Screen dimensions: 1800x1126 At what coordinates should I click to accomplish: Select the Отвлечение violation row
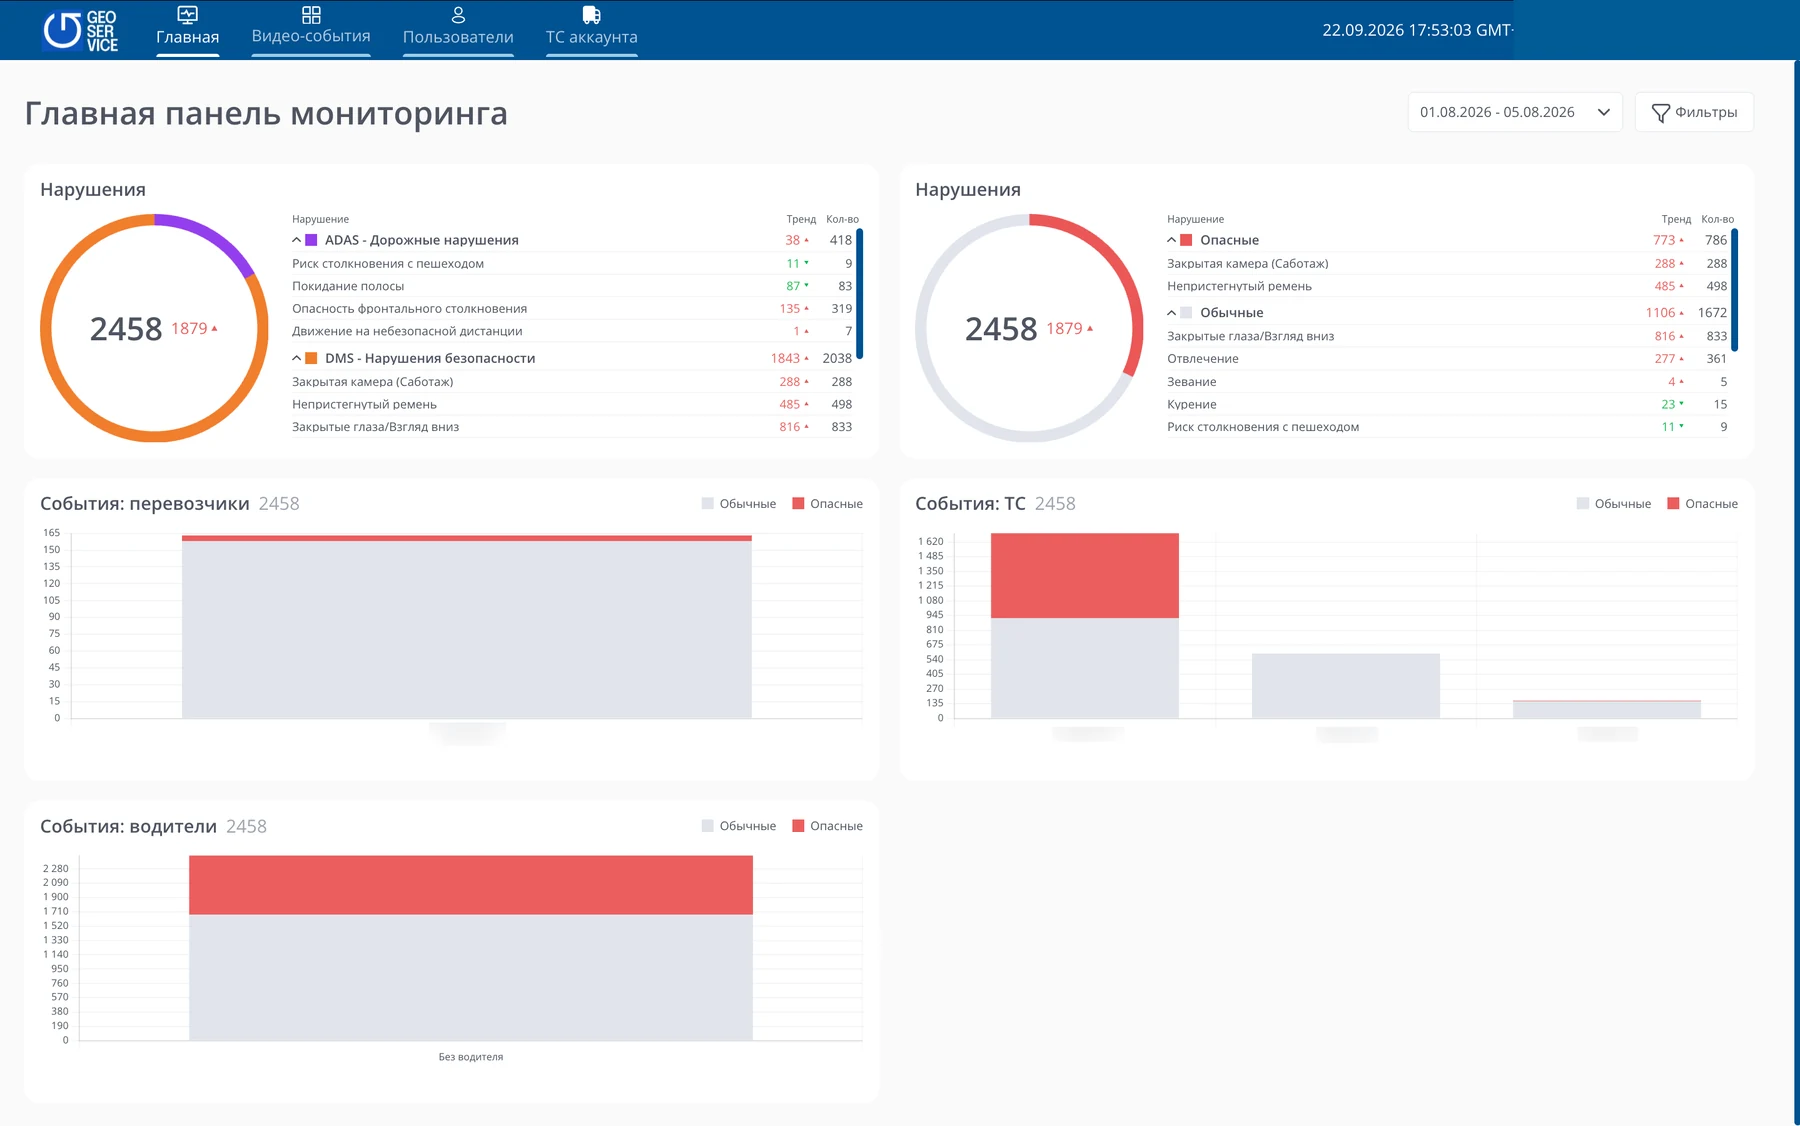pyautogui.click(x=1447, y=359)
